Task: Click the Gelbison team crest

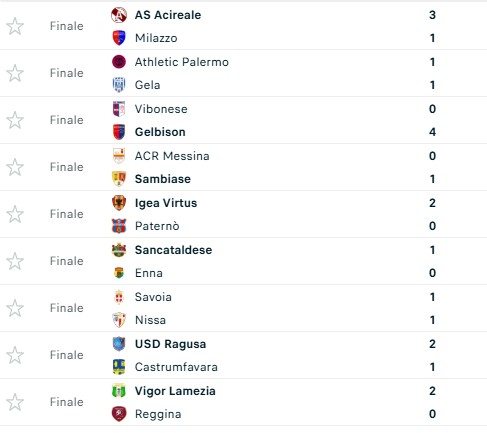Action: pos(119,132)
